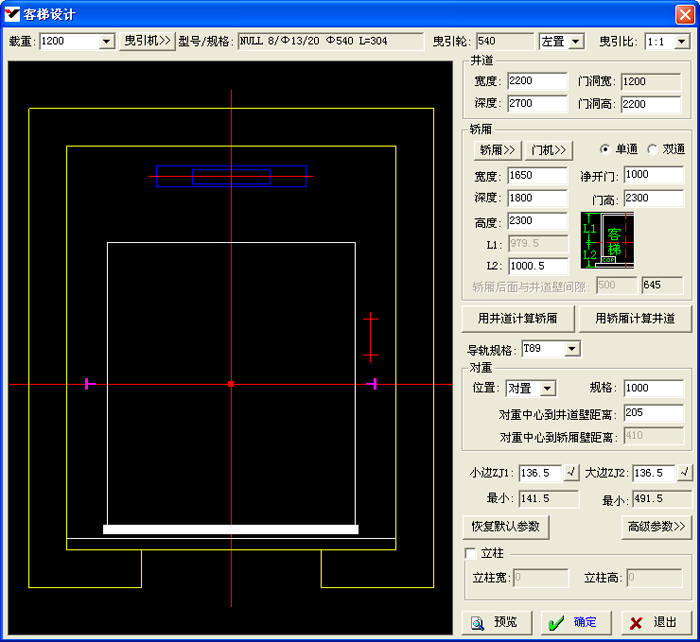The width and height of the screenshot is (700, 642).
Task: Select the 单通 radio button
Action: tap(605, 149)
